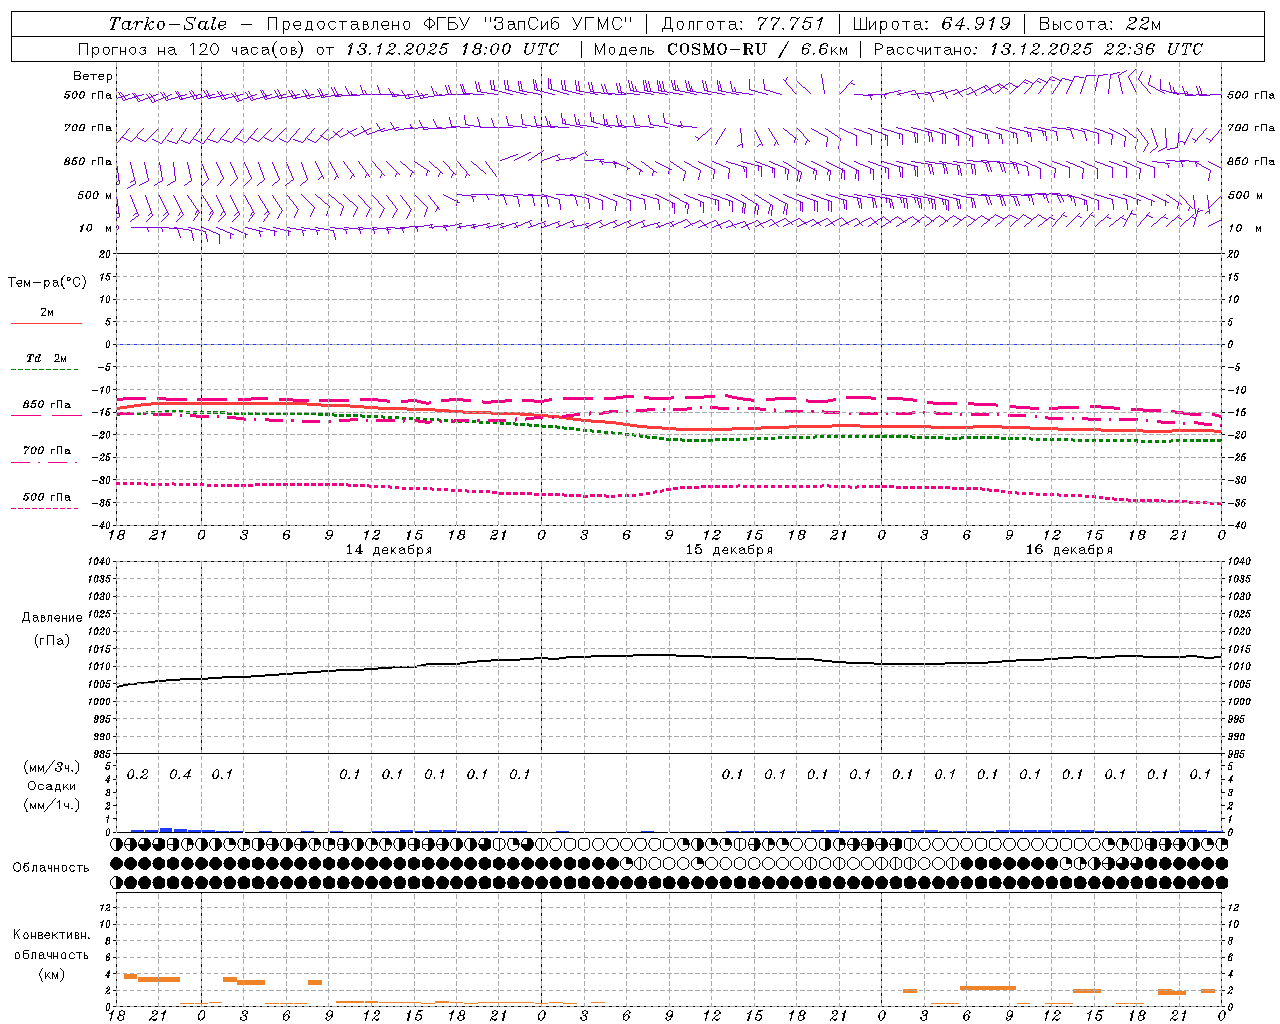Click the 850 гПа temperature legend entry
Screen dimensions: 1280x1024
[47, 405]
